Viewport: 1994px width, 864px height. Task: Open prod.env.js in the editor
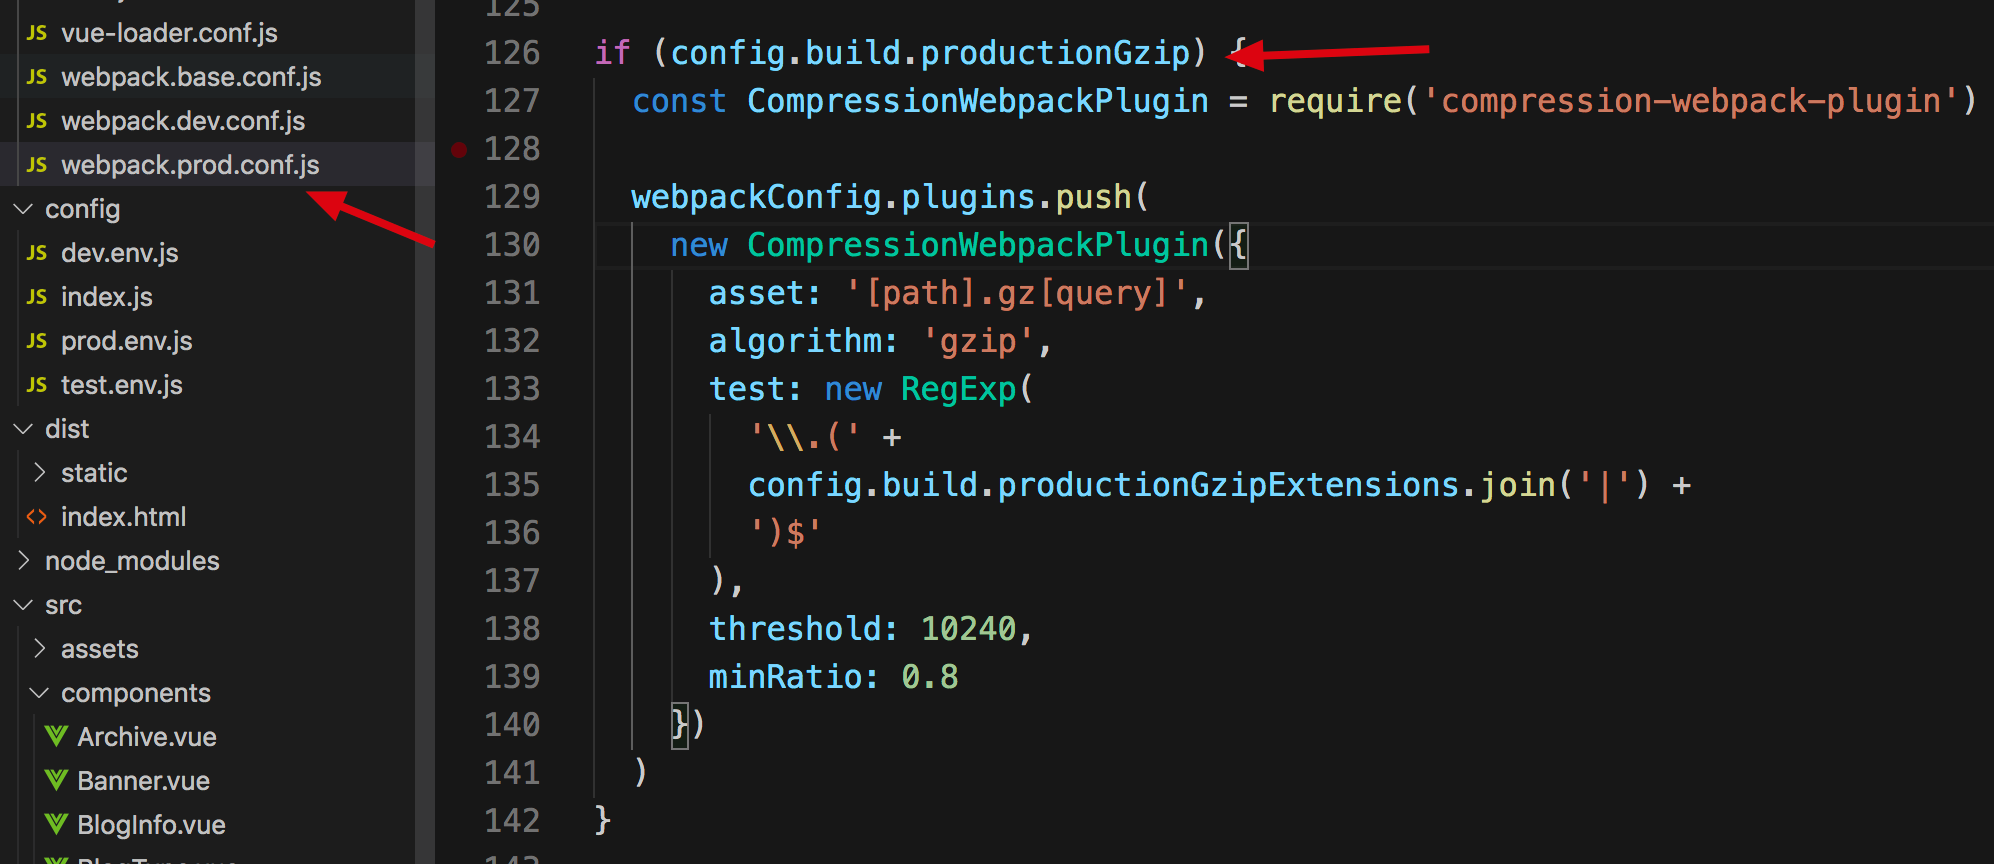pyautogui.click(x=127, y=340)
